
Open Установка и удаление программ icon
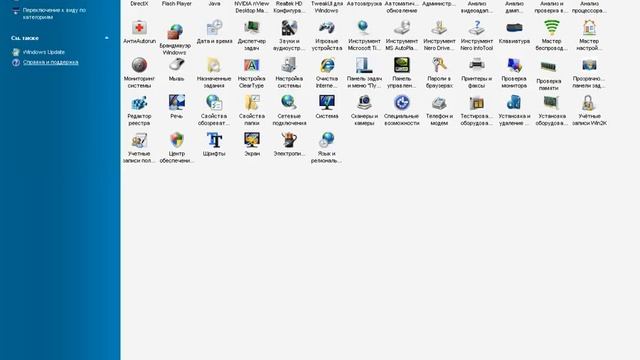tap(514, 103)
